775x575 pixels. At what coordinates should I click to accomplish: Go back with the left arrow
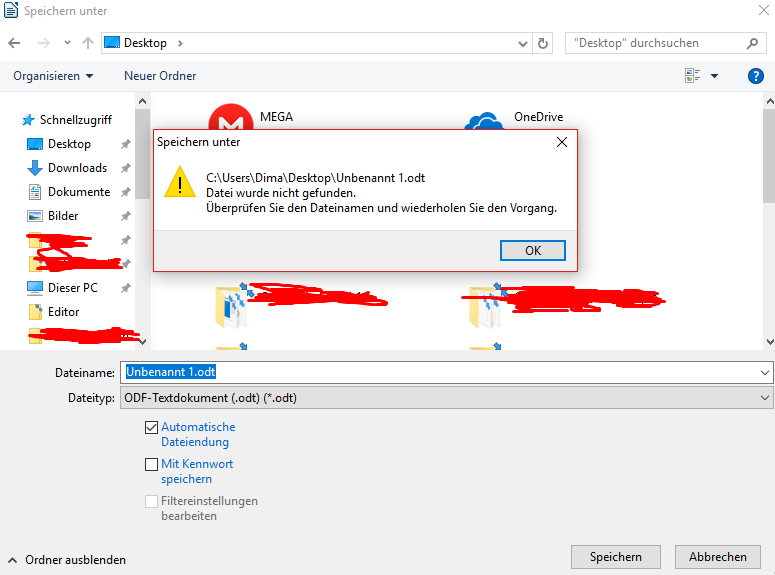pyautogui.click(x=14, y=43)
